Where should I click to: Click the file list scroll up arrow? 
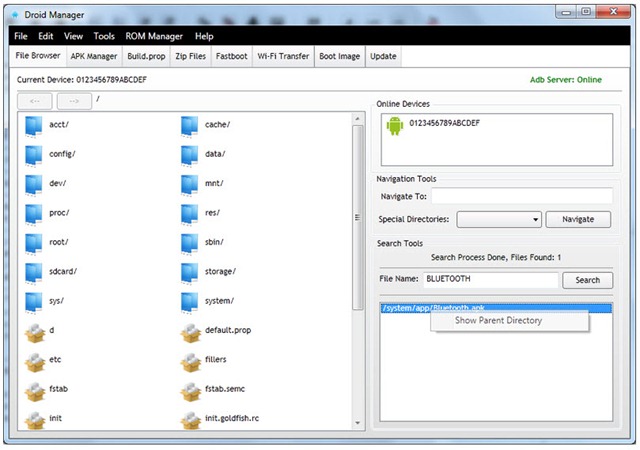pos(358,119)
